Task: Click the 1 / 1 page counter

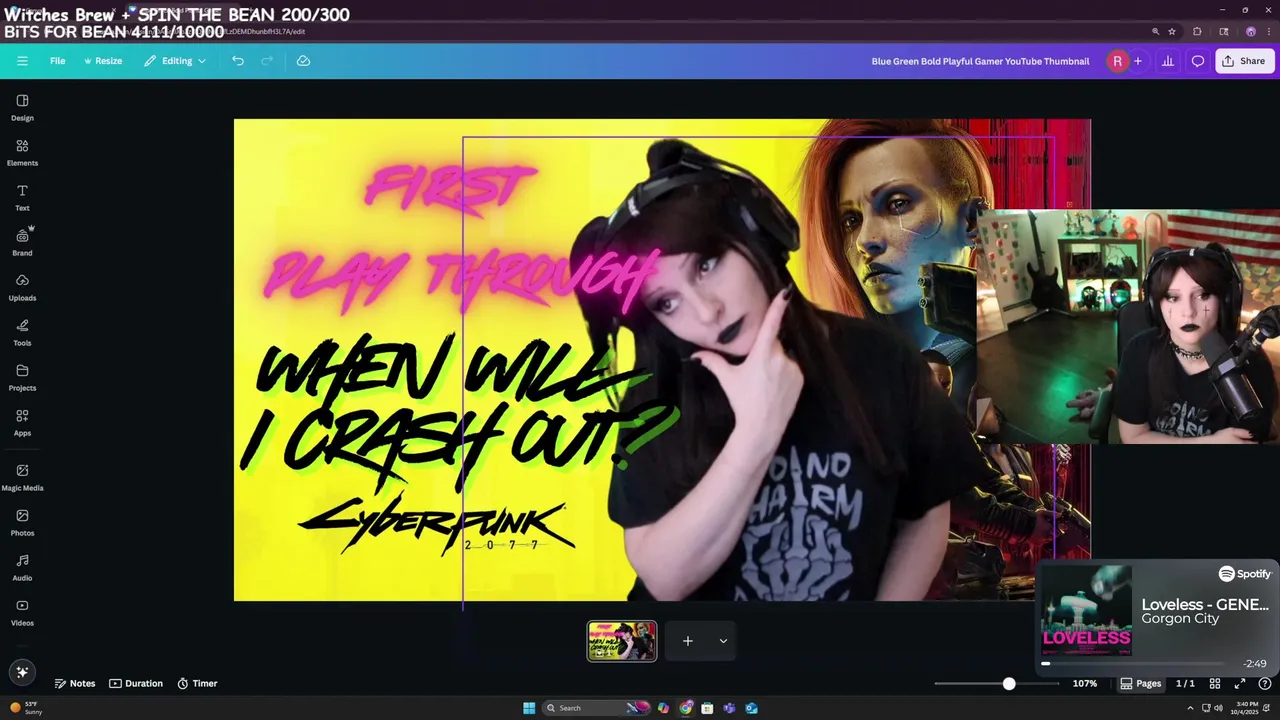Action: tap(1185, 684)
